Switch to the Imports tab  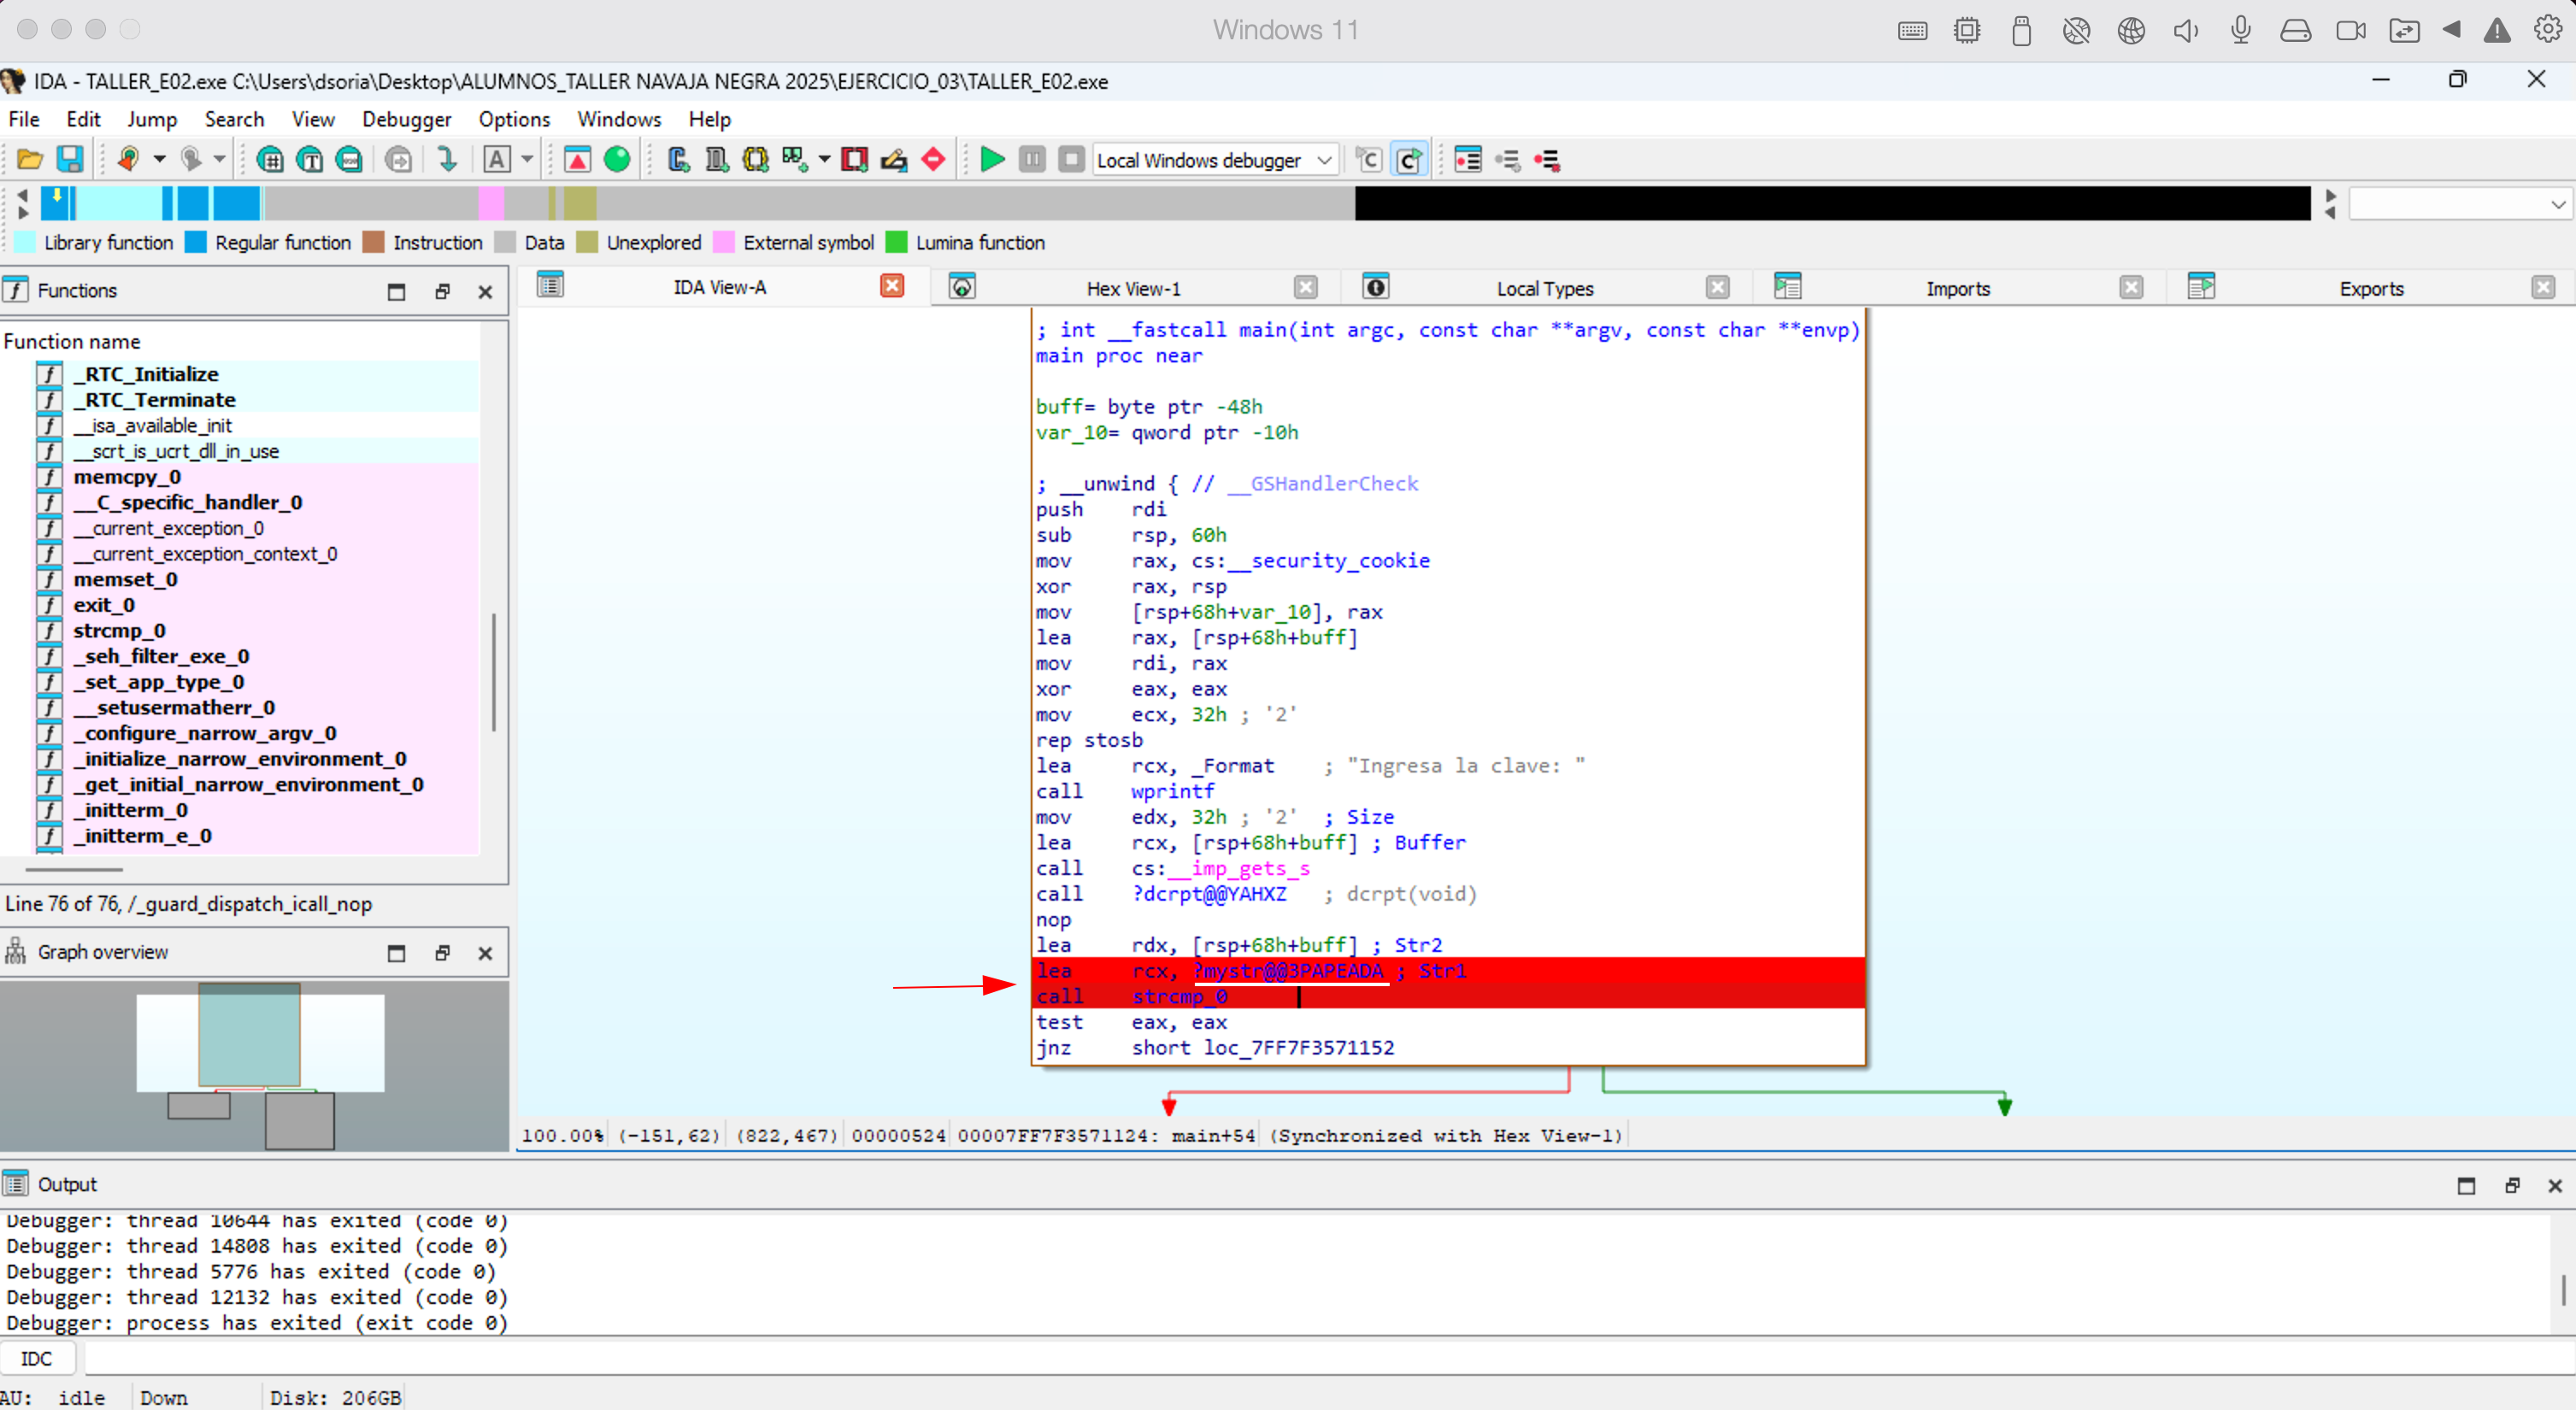point(1957,289)
